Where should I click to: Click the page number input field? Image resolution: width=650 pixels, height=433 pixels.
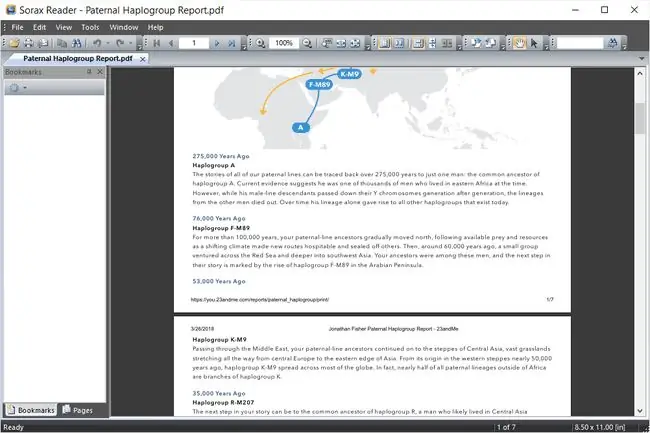[194, 43]
